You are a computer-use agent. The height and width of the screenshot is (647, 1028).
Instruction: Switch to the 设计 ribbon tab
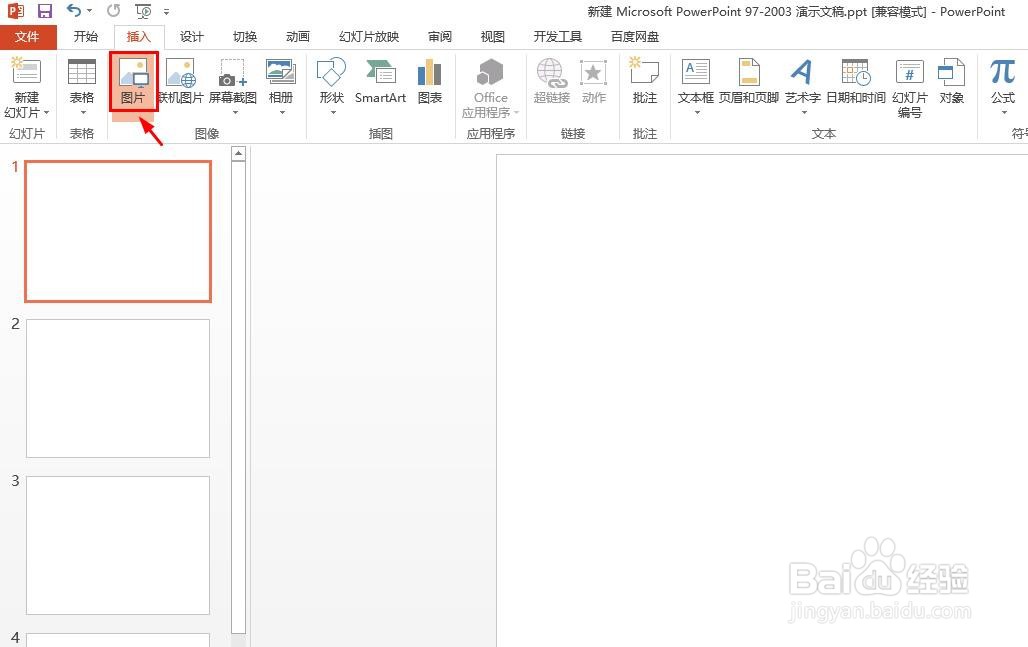(x=191, y=36)
